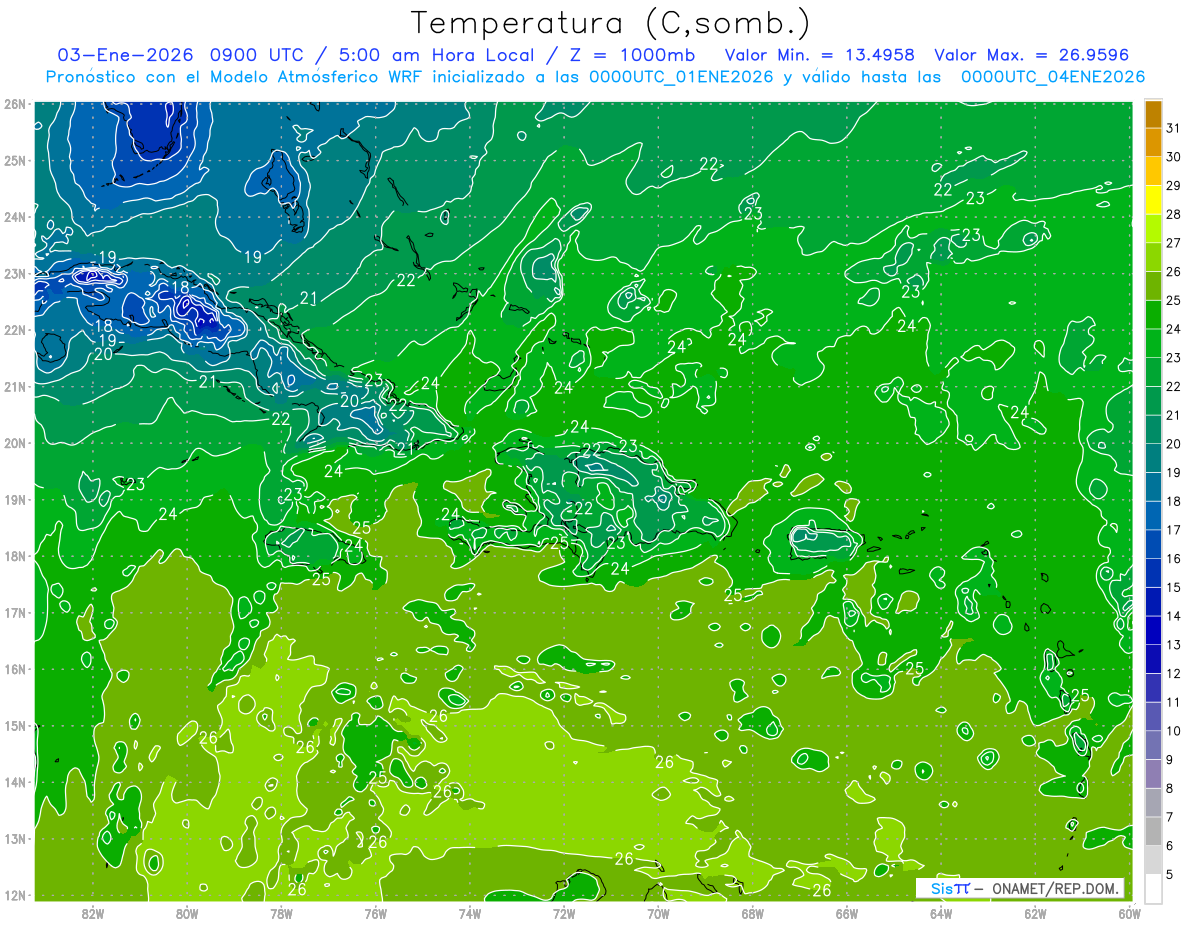1200x927 pixels.
Task: Click the color scale label 30
Action: pos(1174,156)
